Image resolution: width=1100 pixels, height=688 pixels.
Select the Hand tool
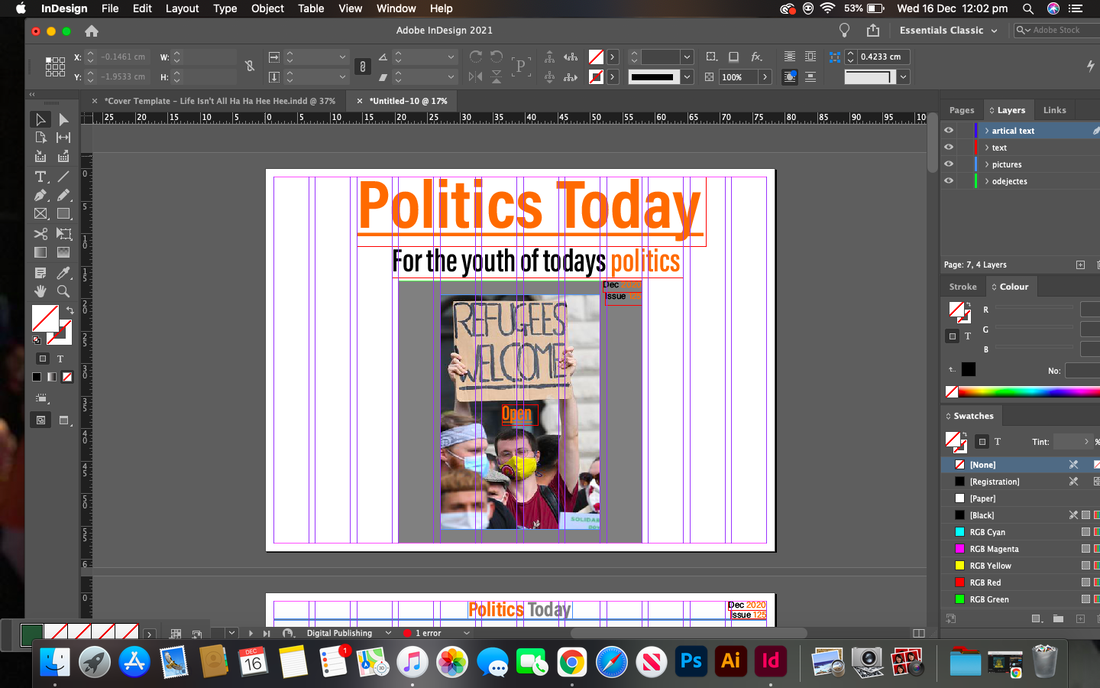(x=41, y=291)
